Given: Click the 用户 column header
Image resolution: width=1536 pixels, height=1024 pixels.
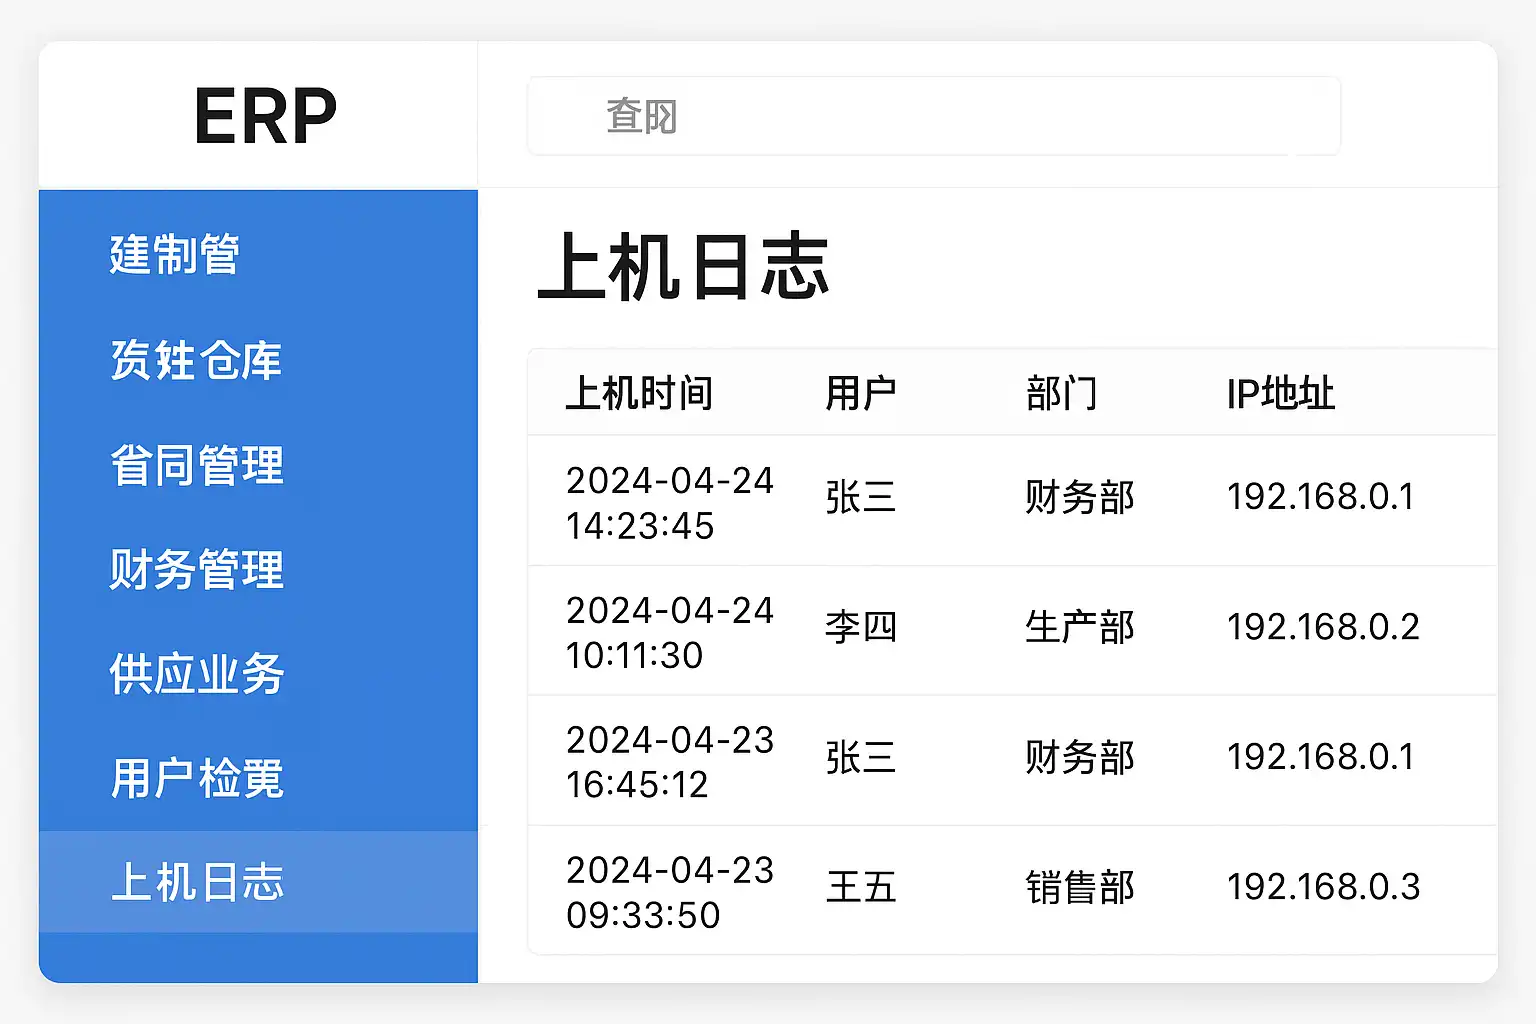Looking at the screenshot, I should pos(860,393).
